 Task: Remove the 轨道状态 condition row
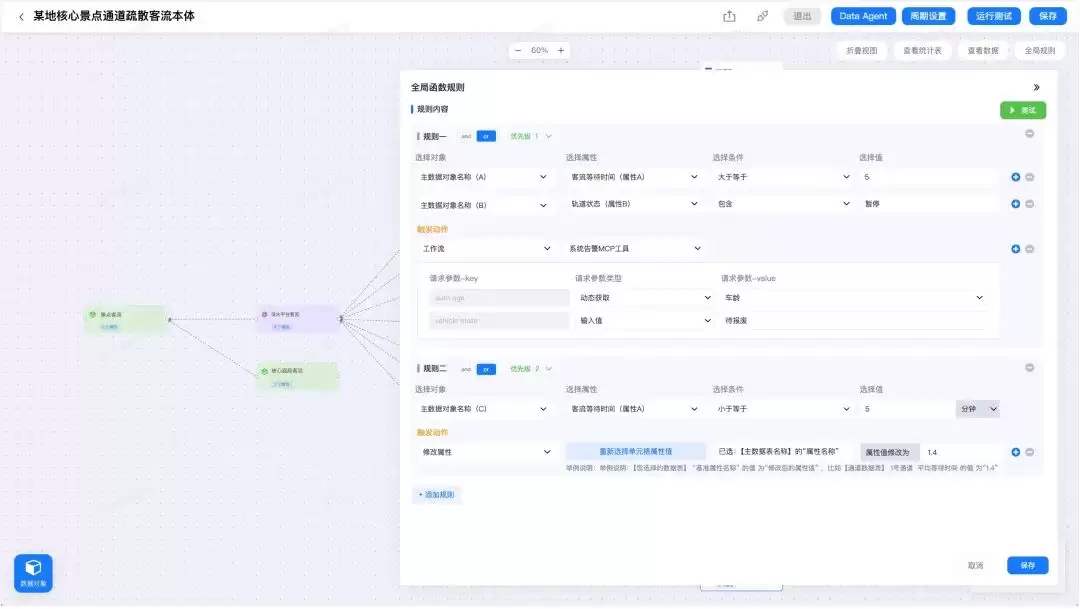[1030, 204]
